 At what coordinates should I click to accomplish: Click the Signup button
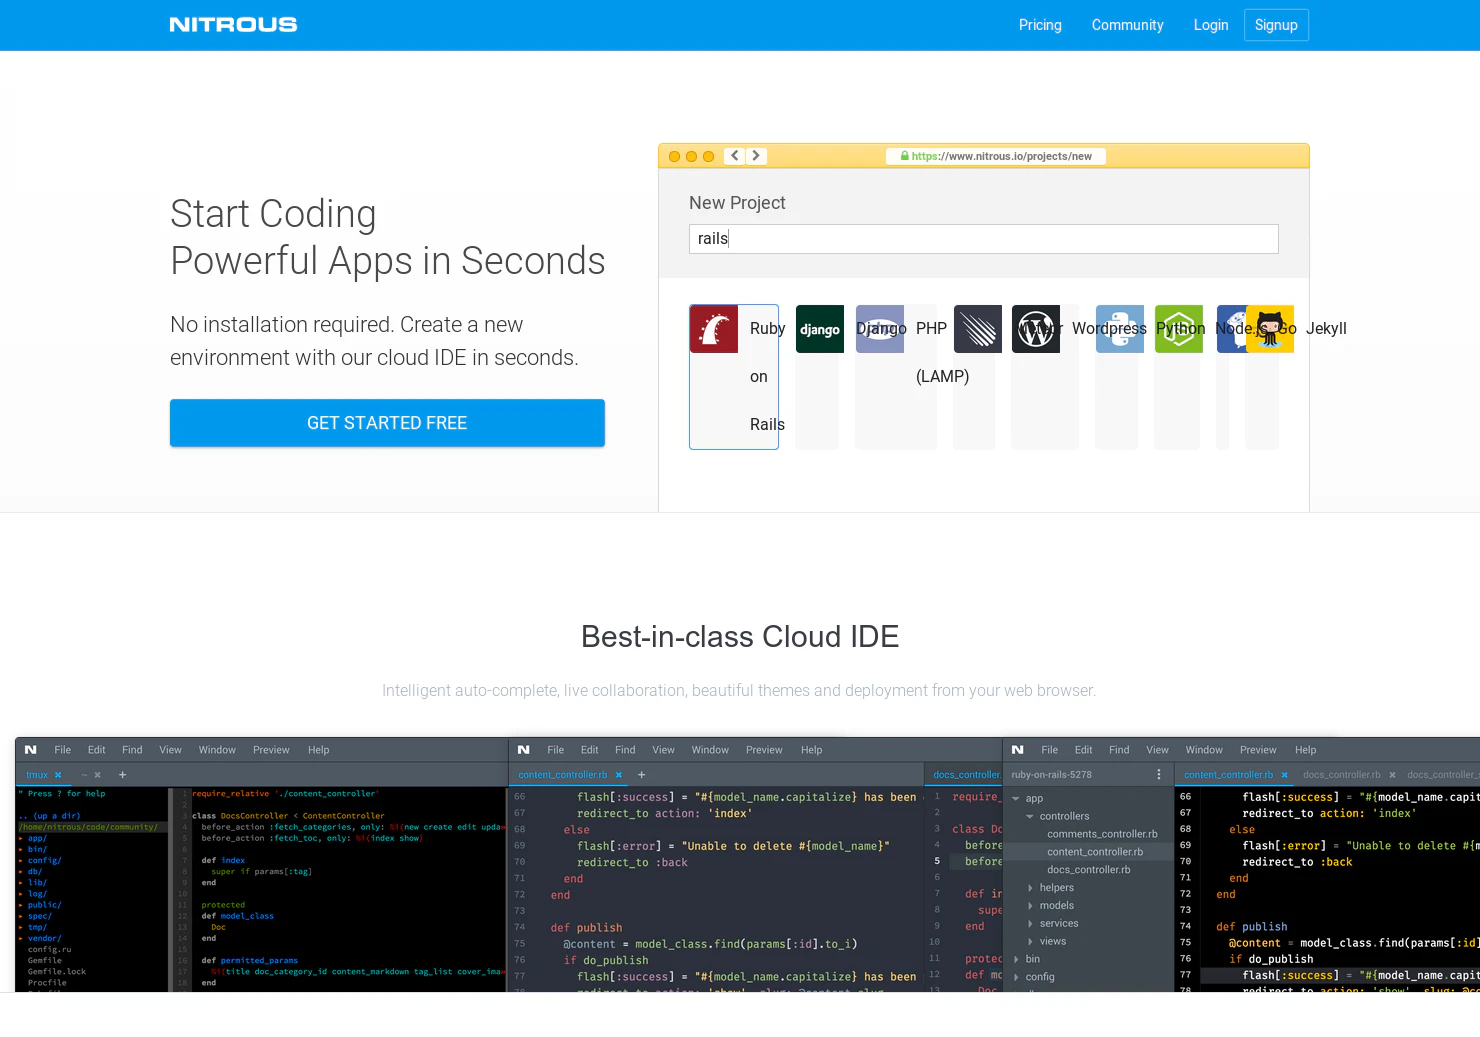point(1276,25)
